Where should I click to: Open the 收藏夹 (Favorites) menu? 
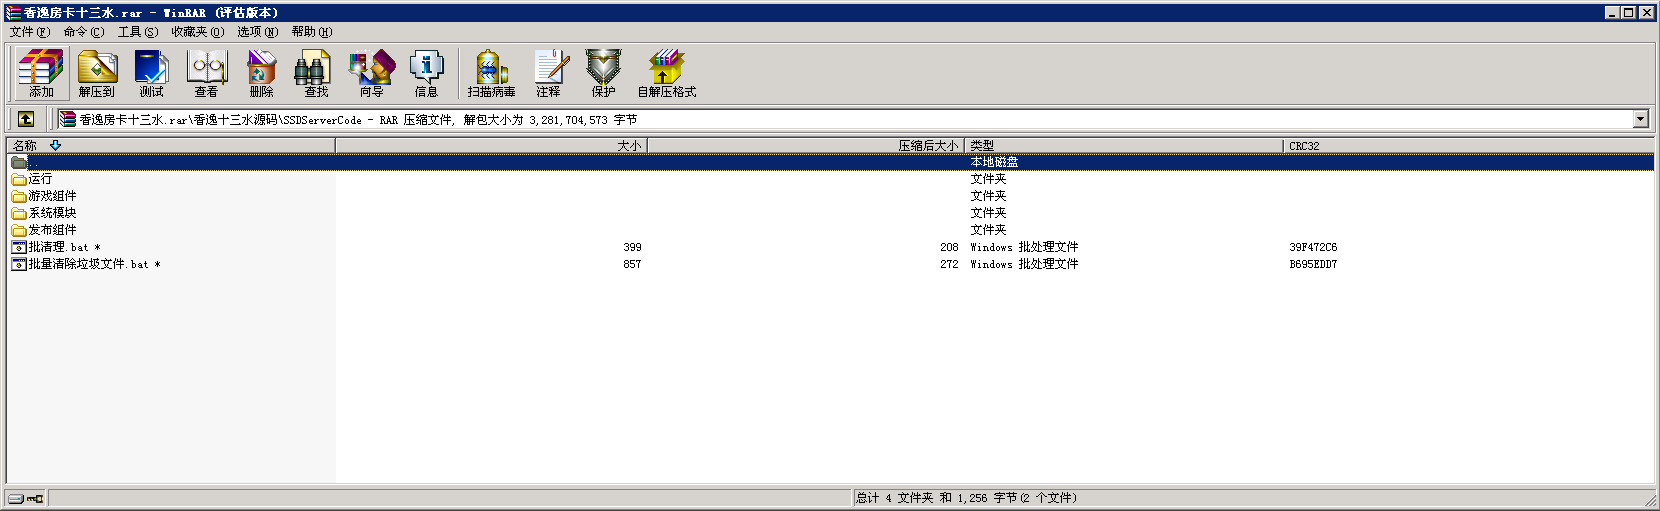tap(197, 32)
